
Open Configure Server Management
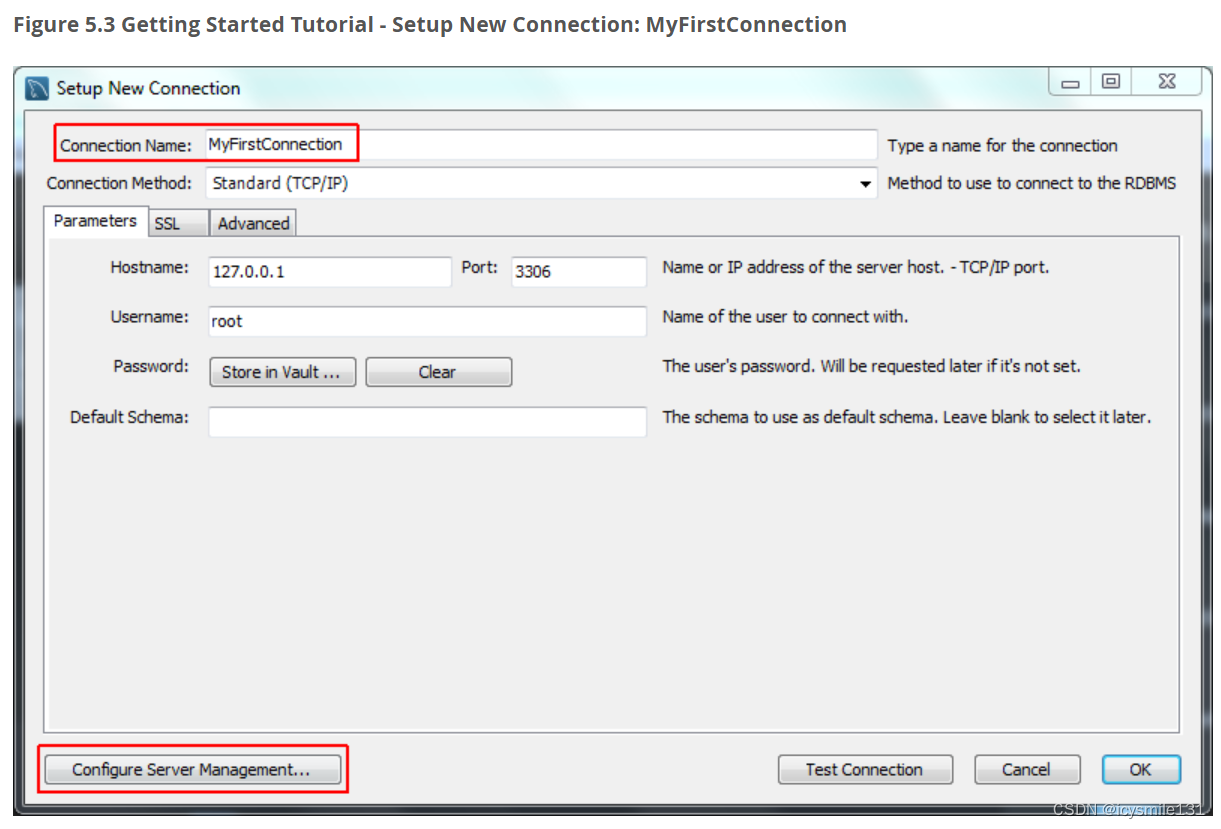tap(191, 769)
